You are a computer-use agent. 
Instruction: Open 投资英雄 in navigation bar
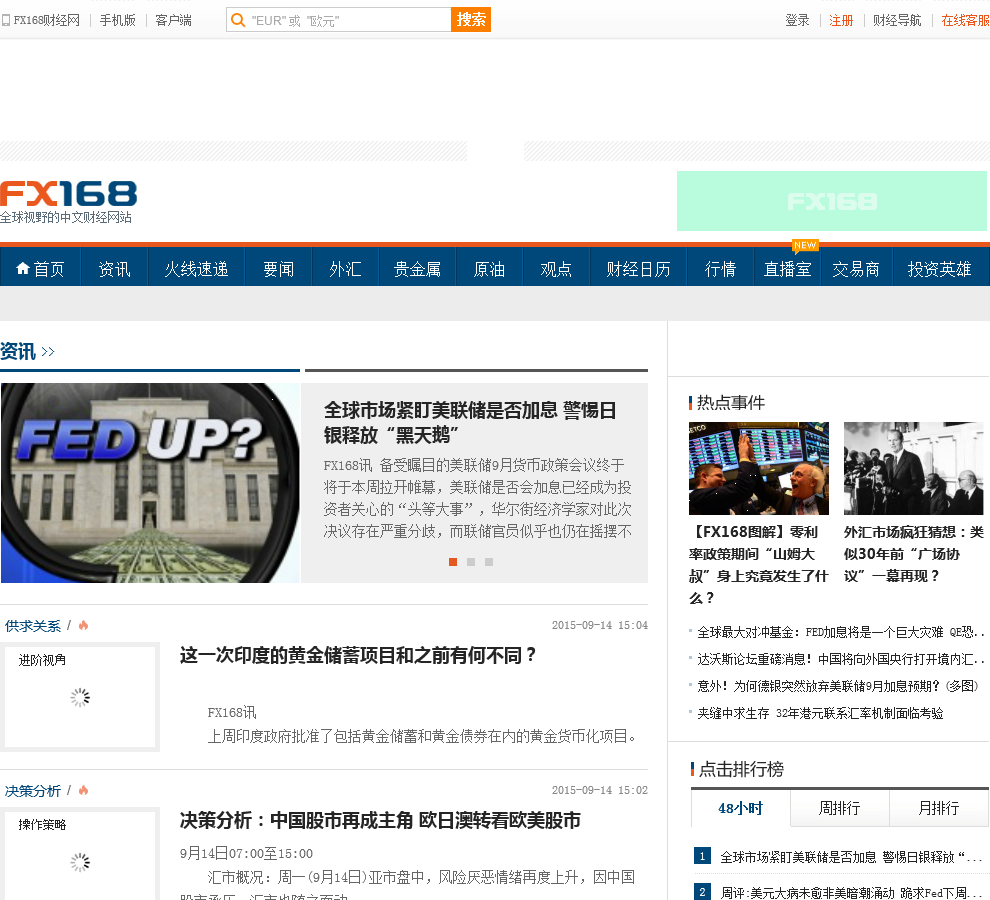point(939,269)
